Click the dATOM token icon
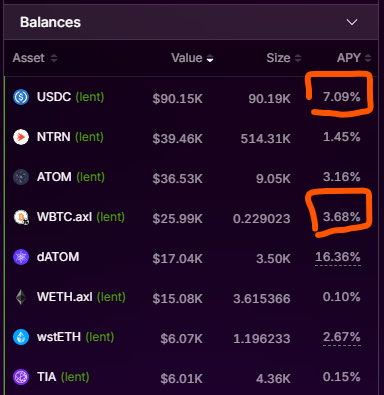Image resolution: width=384 pixels, height=395 pixels. [21, 257]
